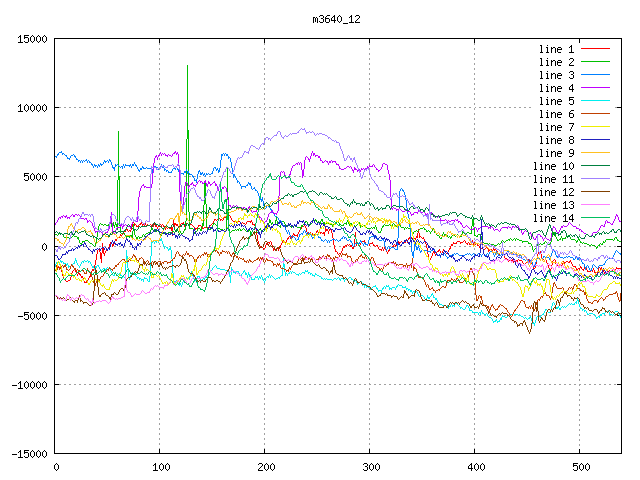Click the line sample next to "line 5"
Image resolution: width=640 pixels, height=480 pixels.
coord(595,101)
